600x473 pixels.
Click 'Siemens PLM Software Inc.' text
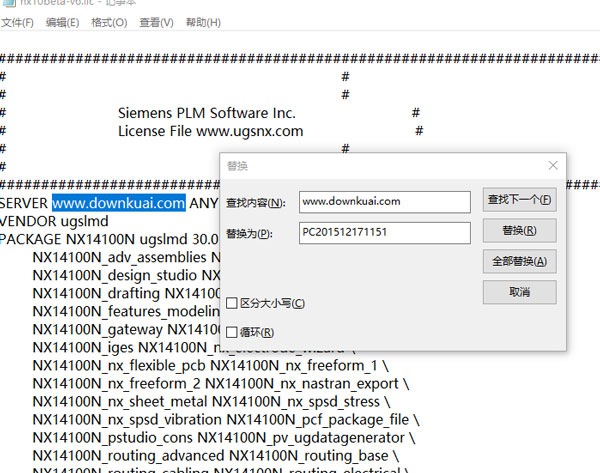tap(207, 113)
